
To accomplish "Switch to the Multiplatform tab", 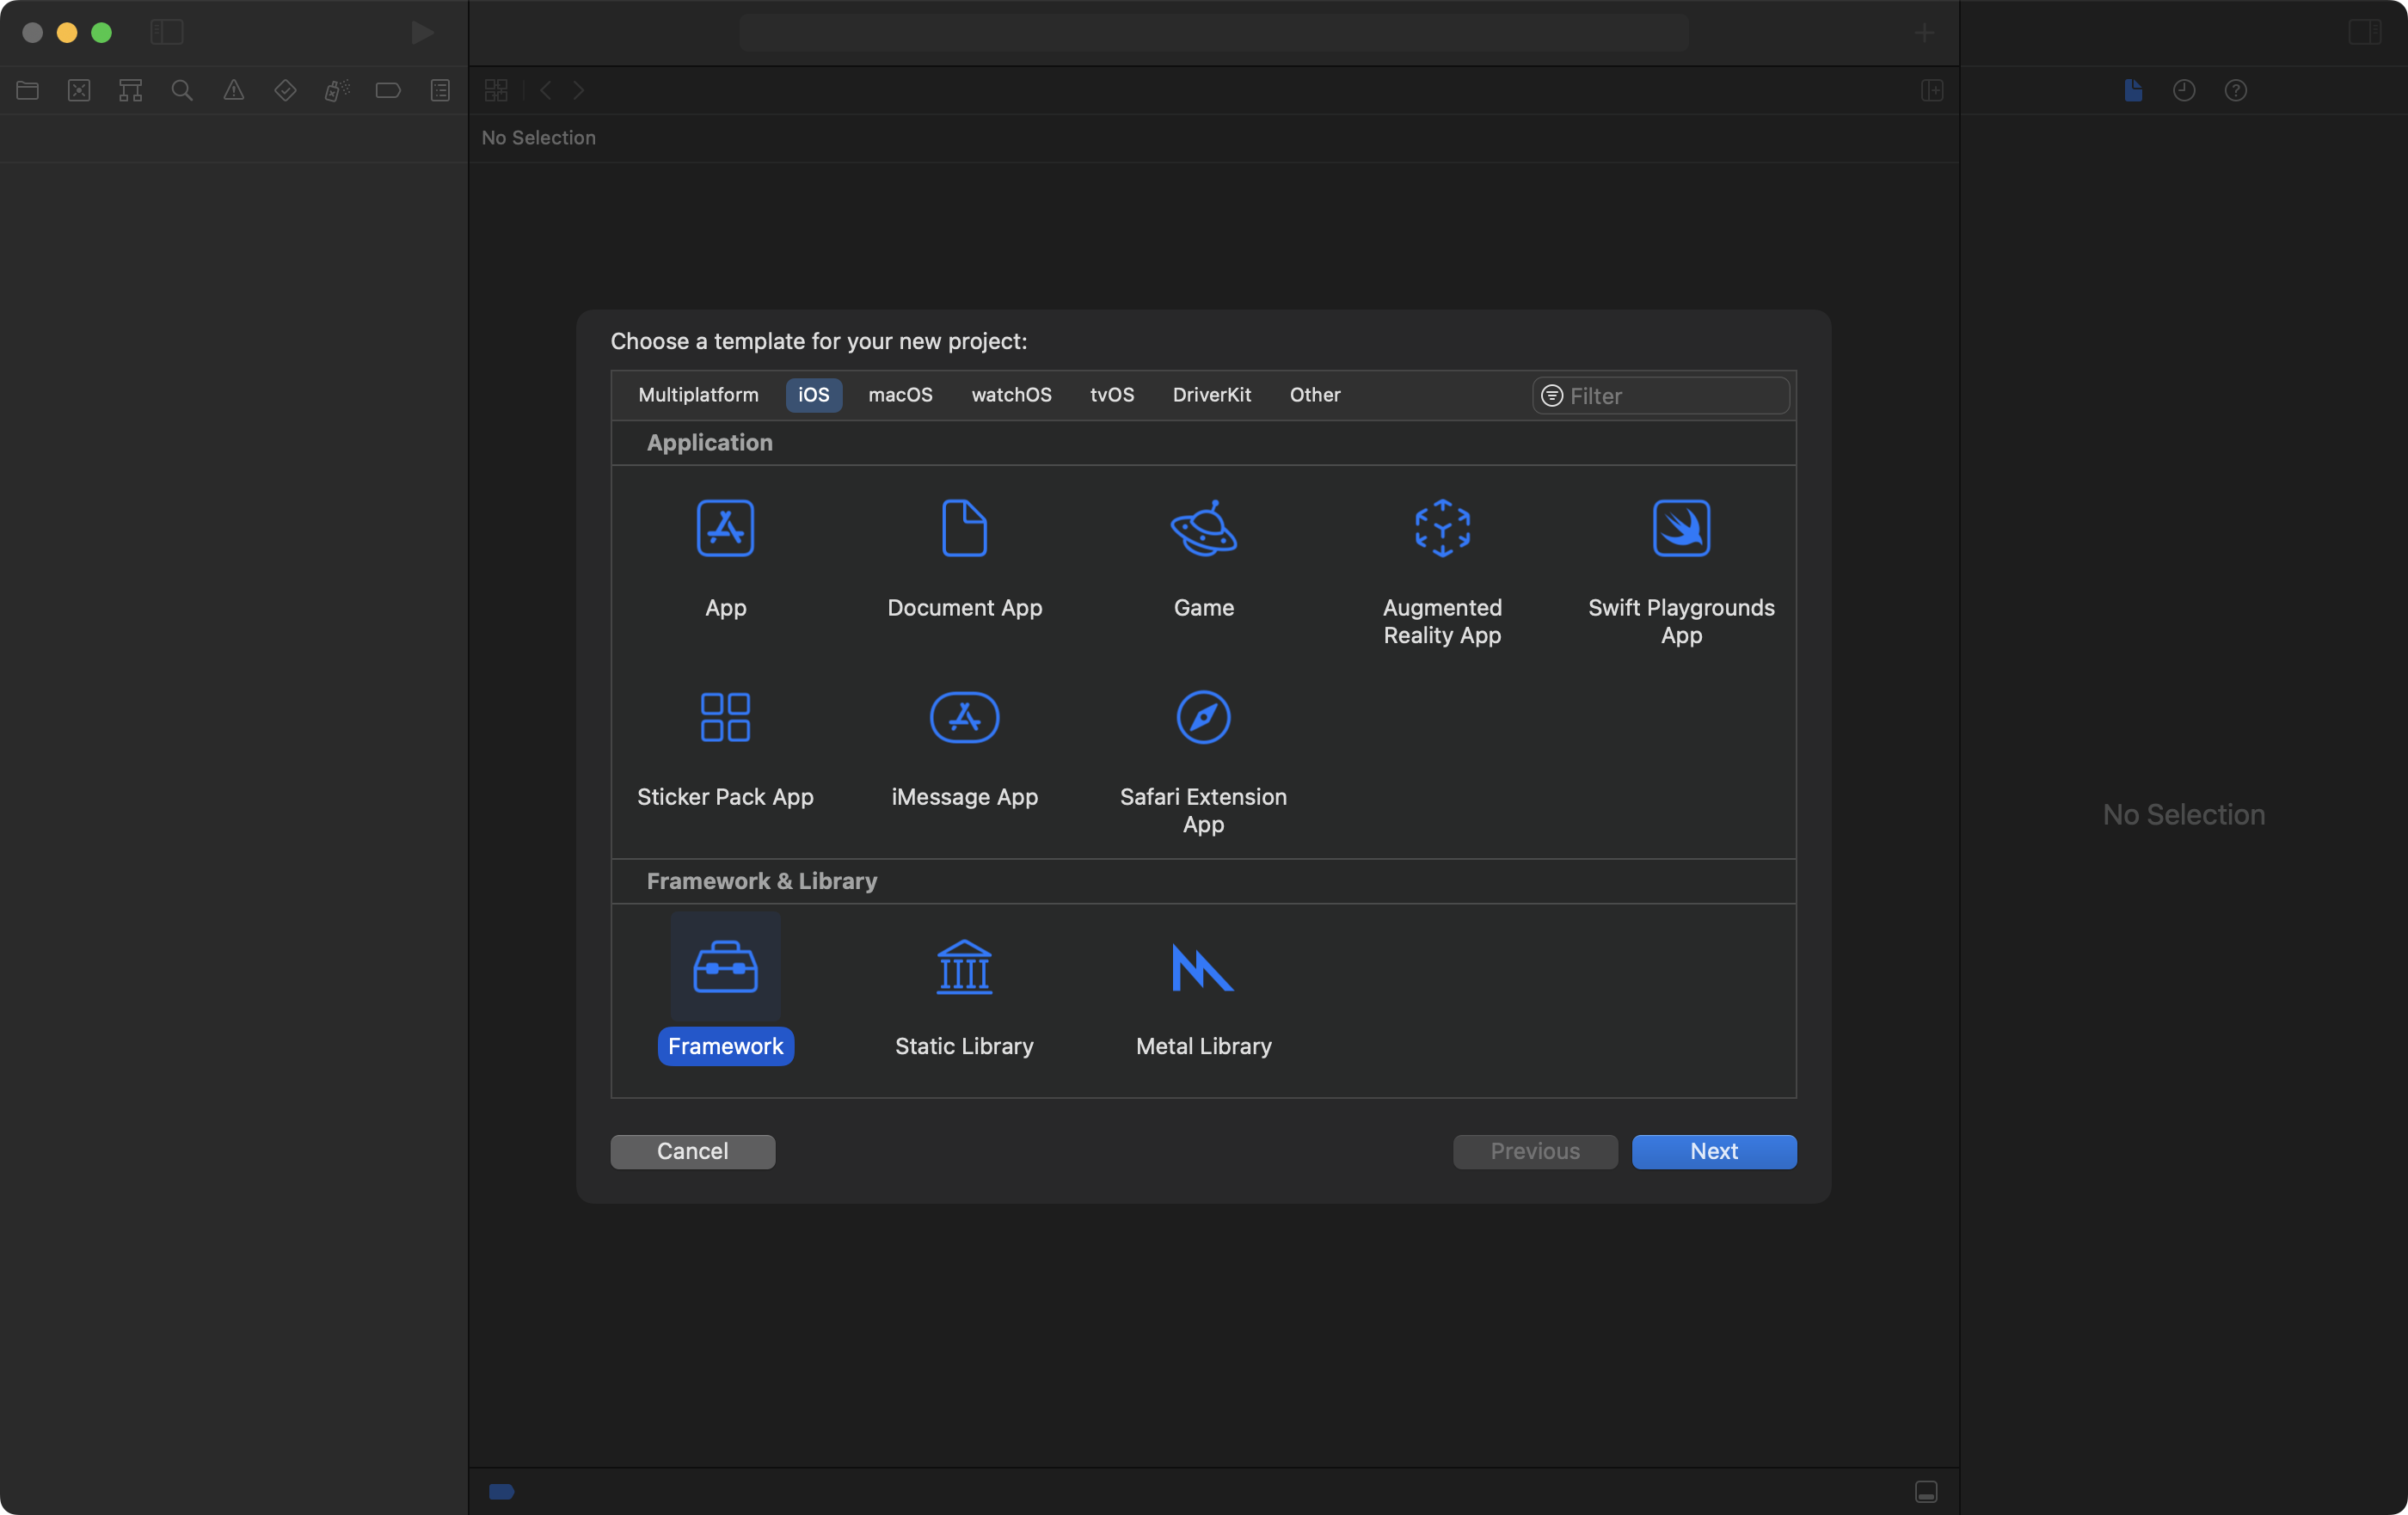I will click(698, 395).
